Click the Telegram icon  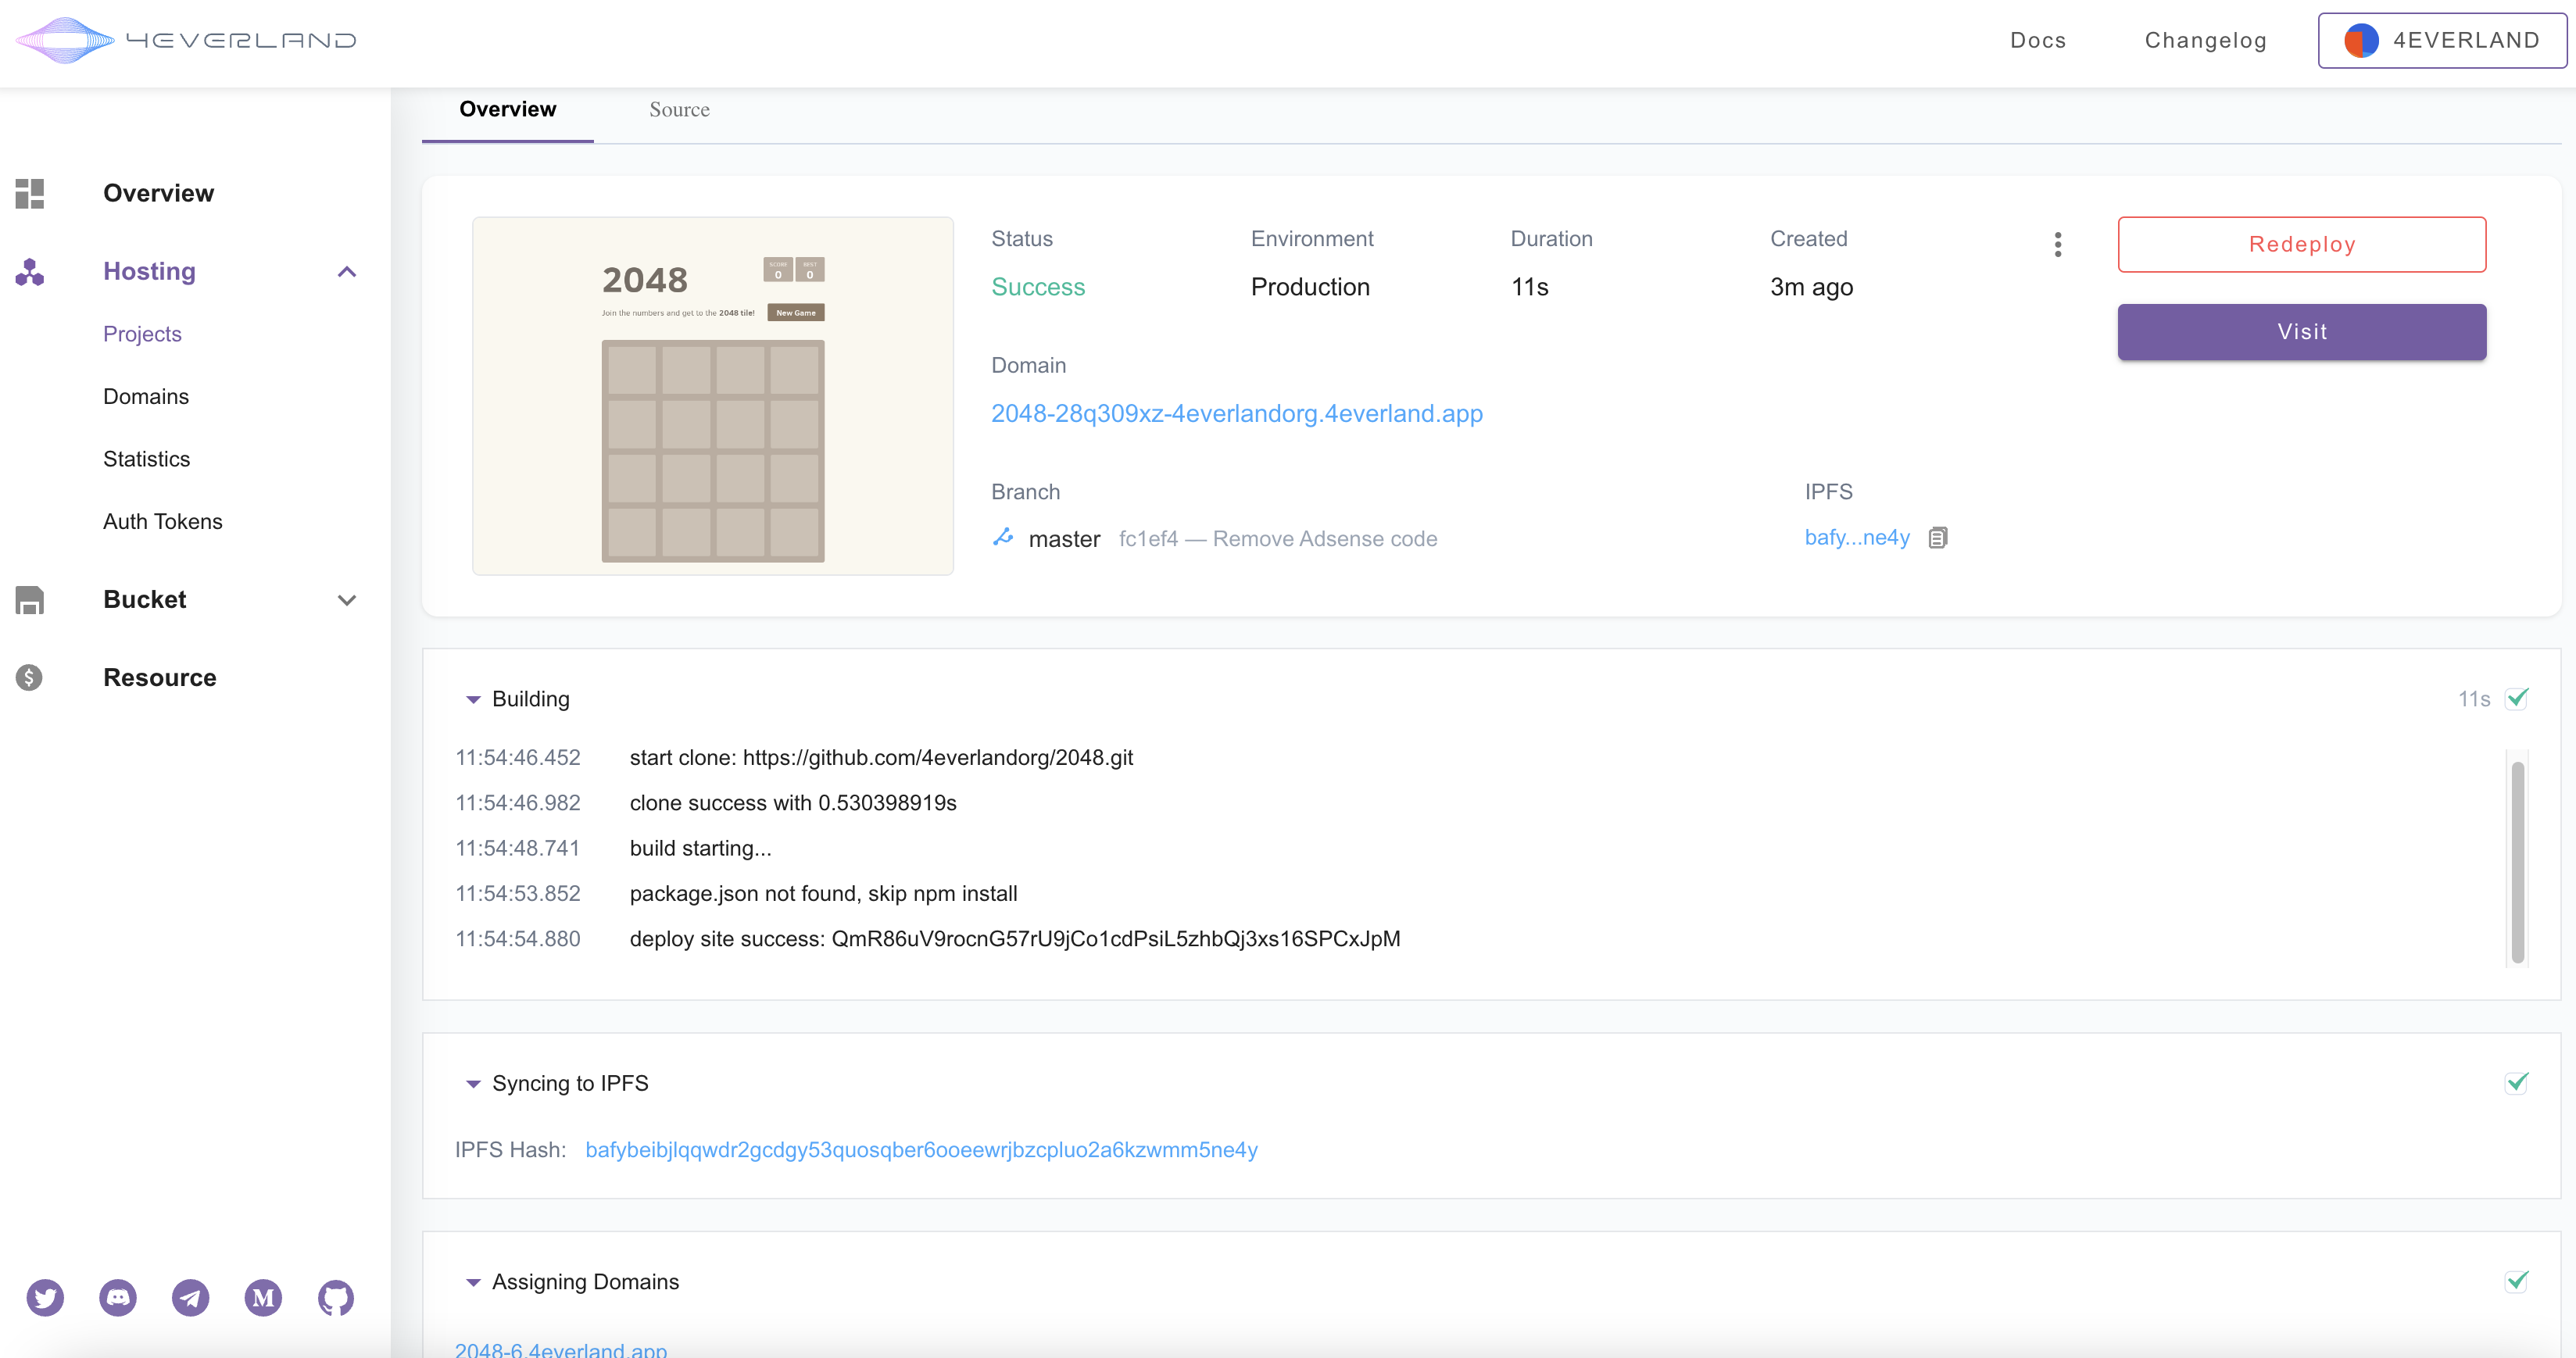tap(190, 1298)
